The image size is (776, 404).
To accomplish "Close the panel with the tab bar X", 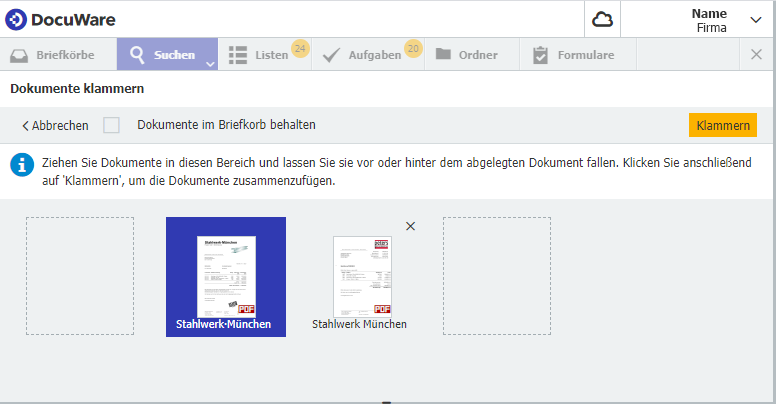I will pyautogui.click(x=756, y=54).
